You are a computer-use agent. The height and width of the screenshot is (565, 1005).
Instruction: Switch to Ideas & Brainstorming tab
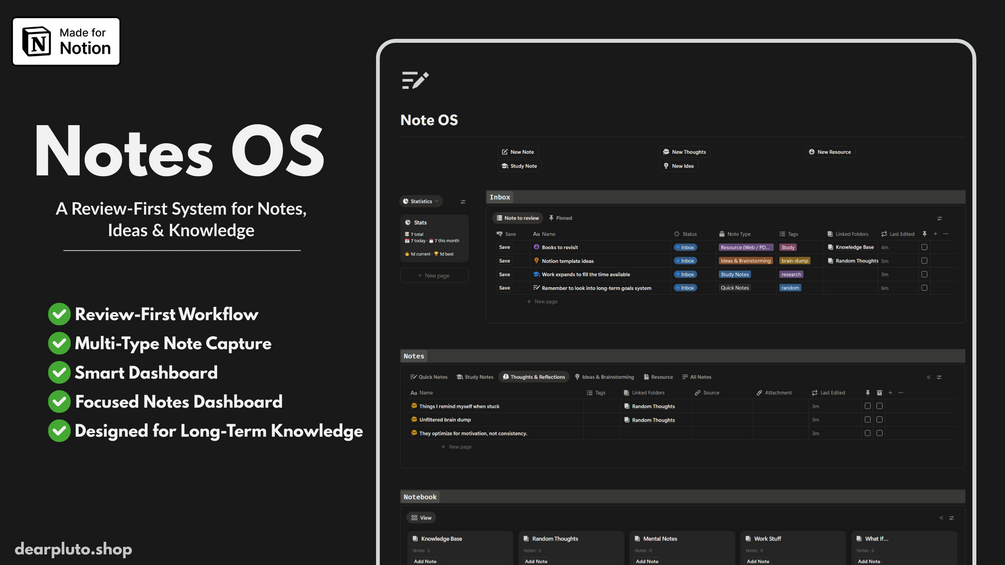coord(604,377)
